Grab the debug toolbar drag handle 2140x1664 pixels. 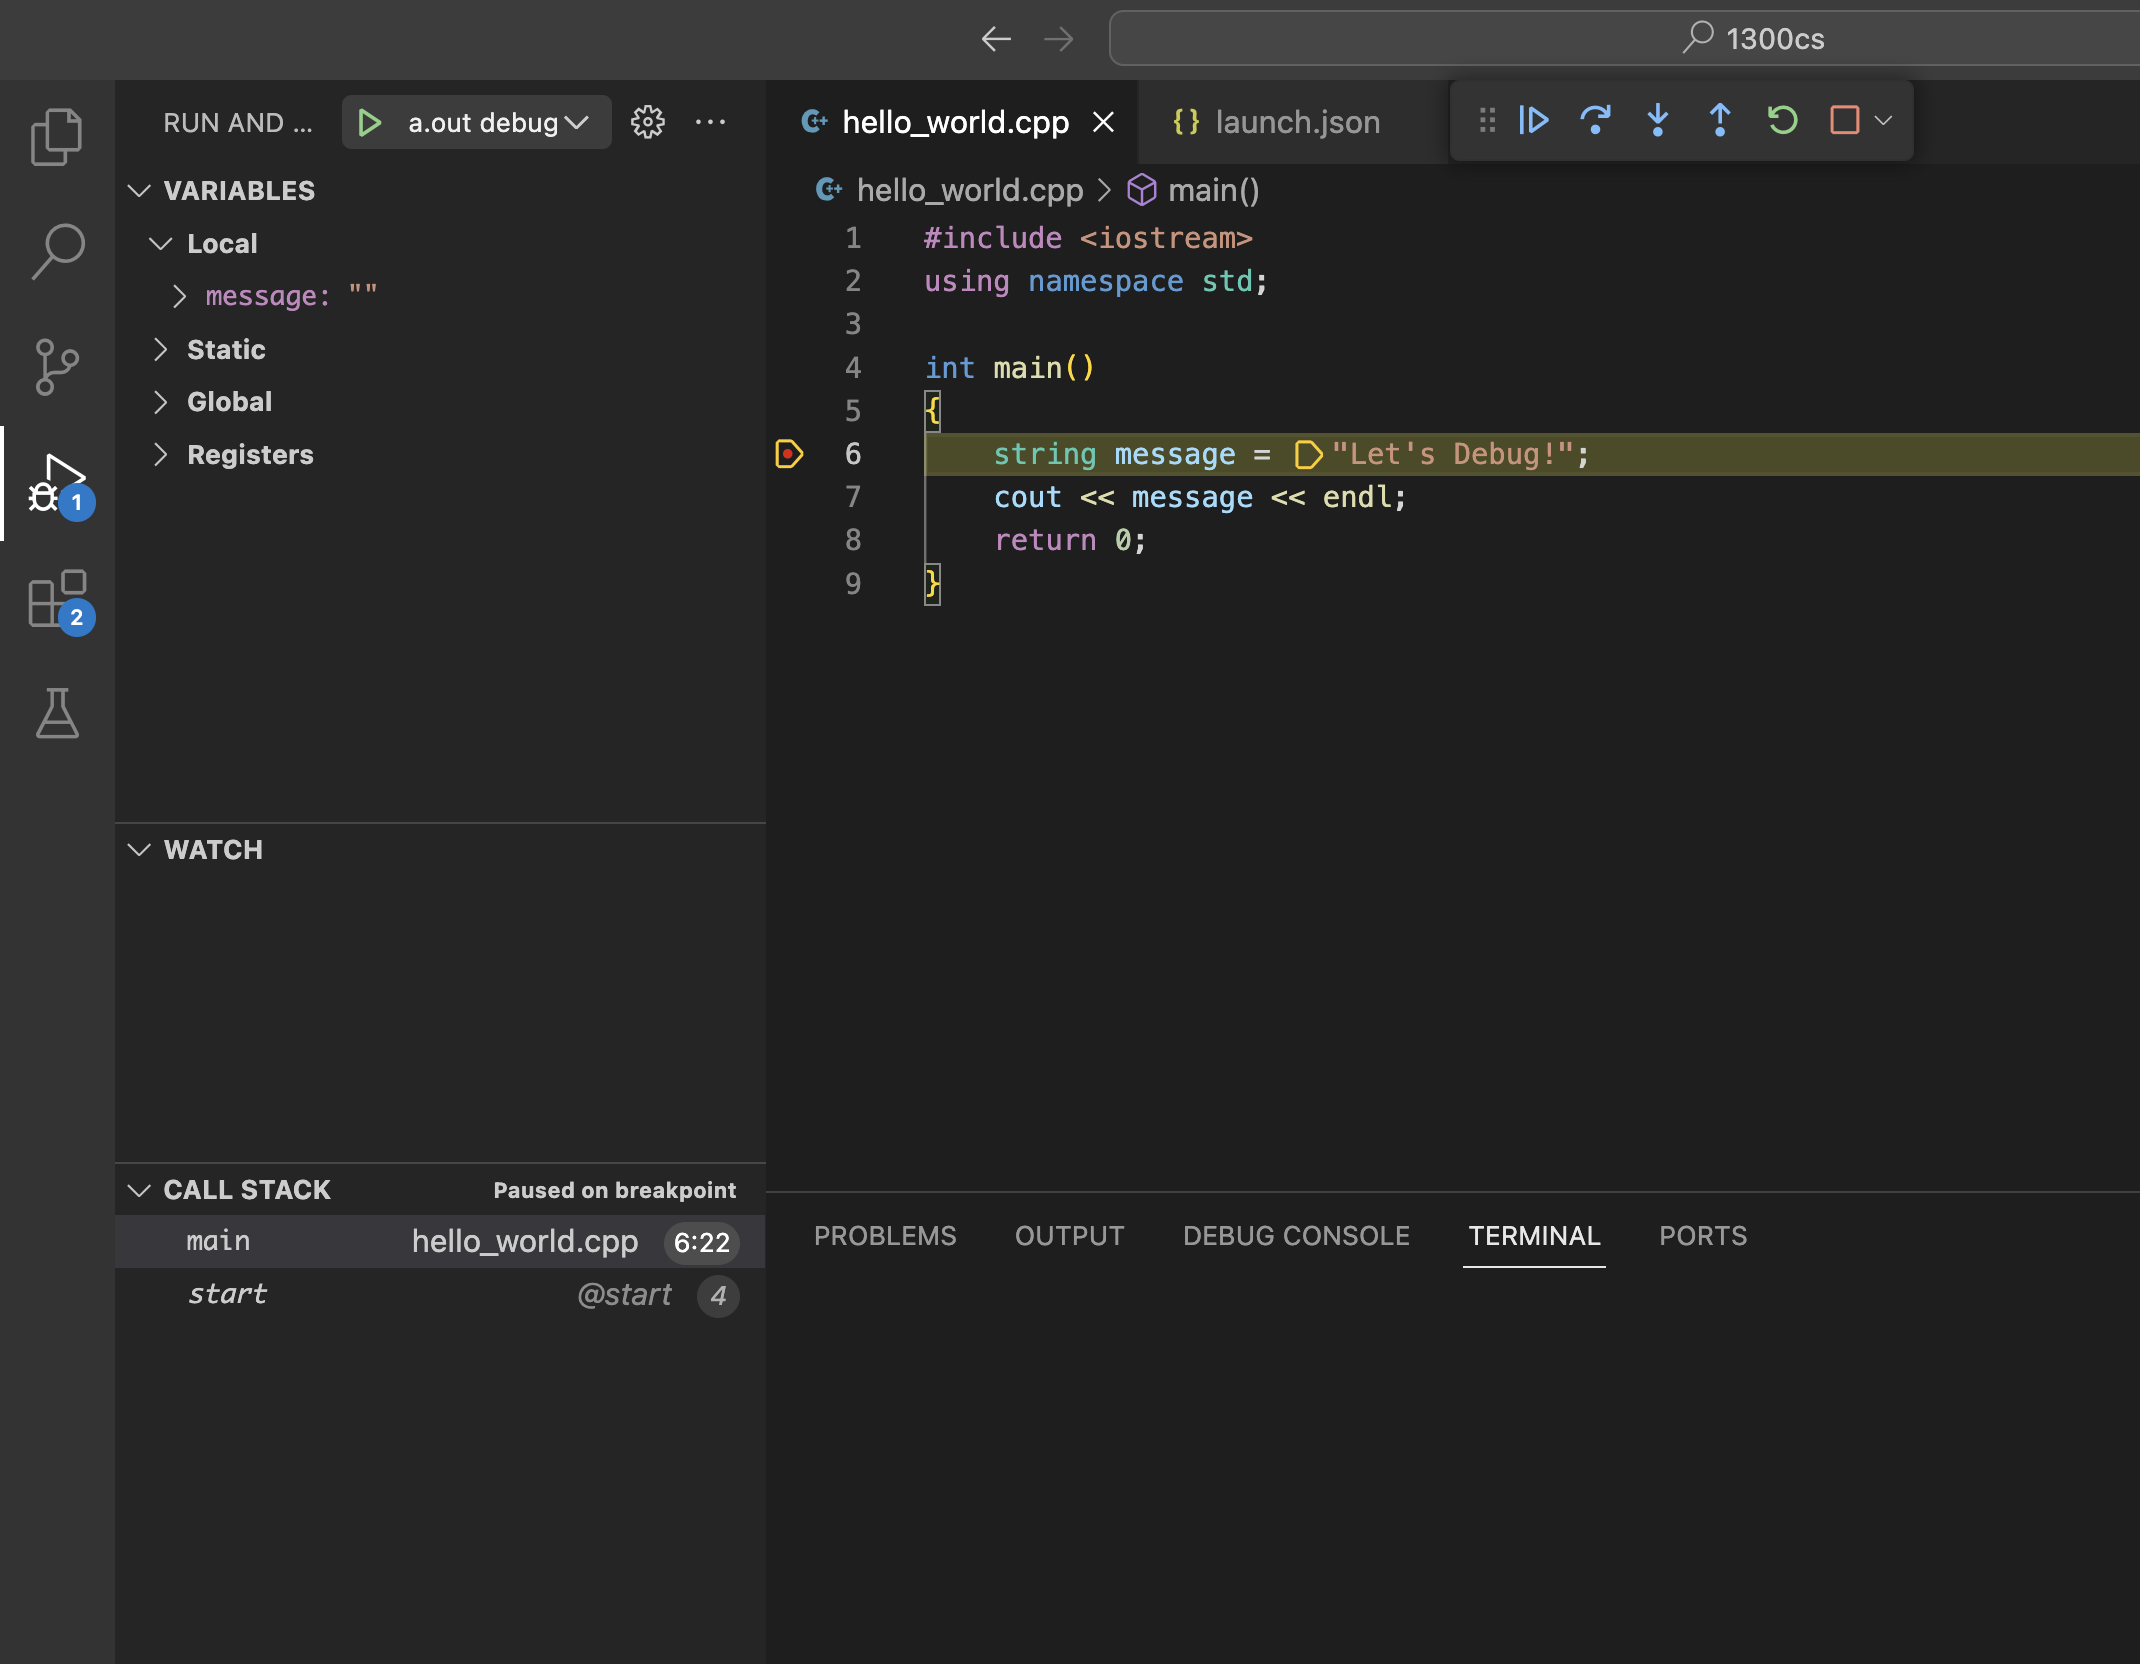[1487, 121]
